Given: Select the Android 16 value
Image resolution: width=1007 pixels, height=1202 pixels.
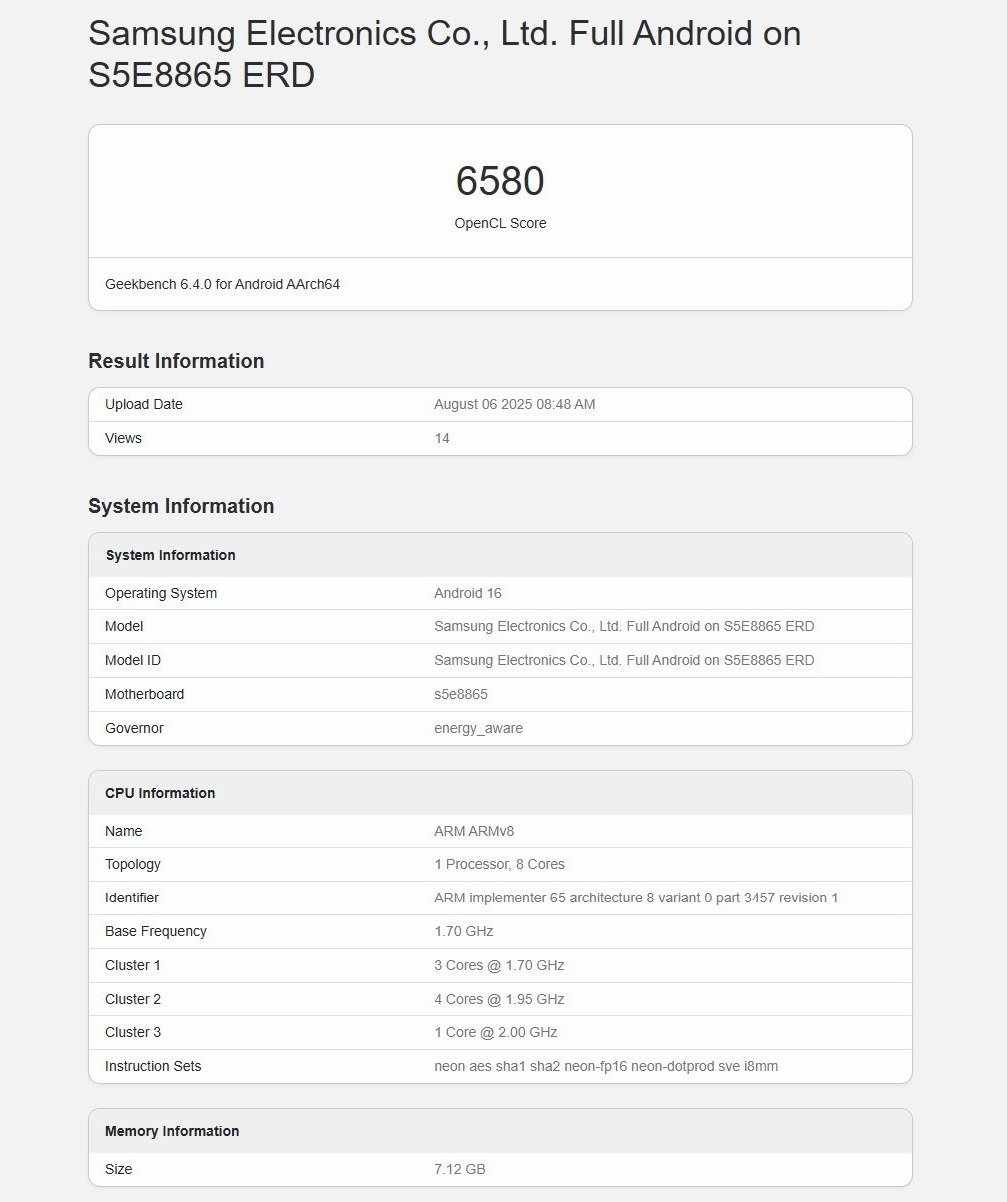Looking at the screenshot, I should click(468, 593).
